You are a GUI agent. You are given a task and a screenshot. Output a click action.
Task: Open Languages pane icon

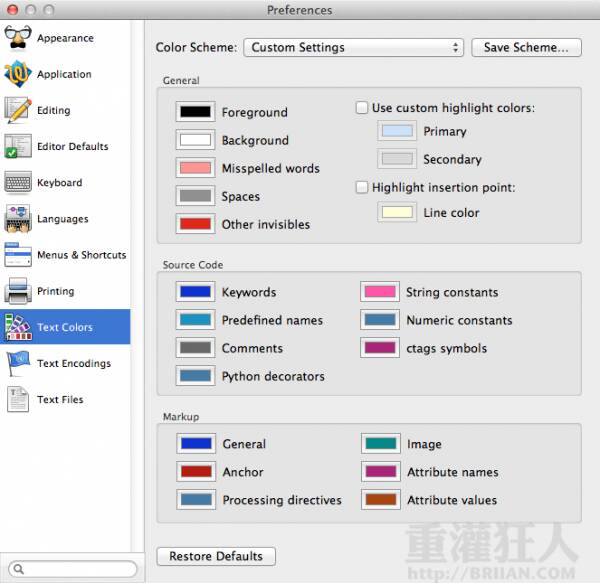coord(18,218)
